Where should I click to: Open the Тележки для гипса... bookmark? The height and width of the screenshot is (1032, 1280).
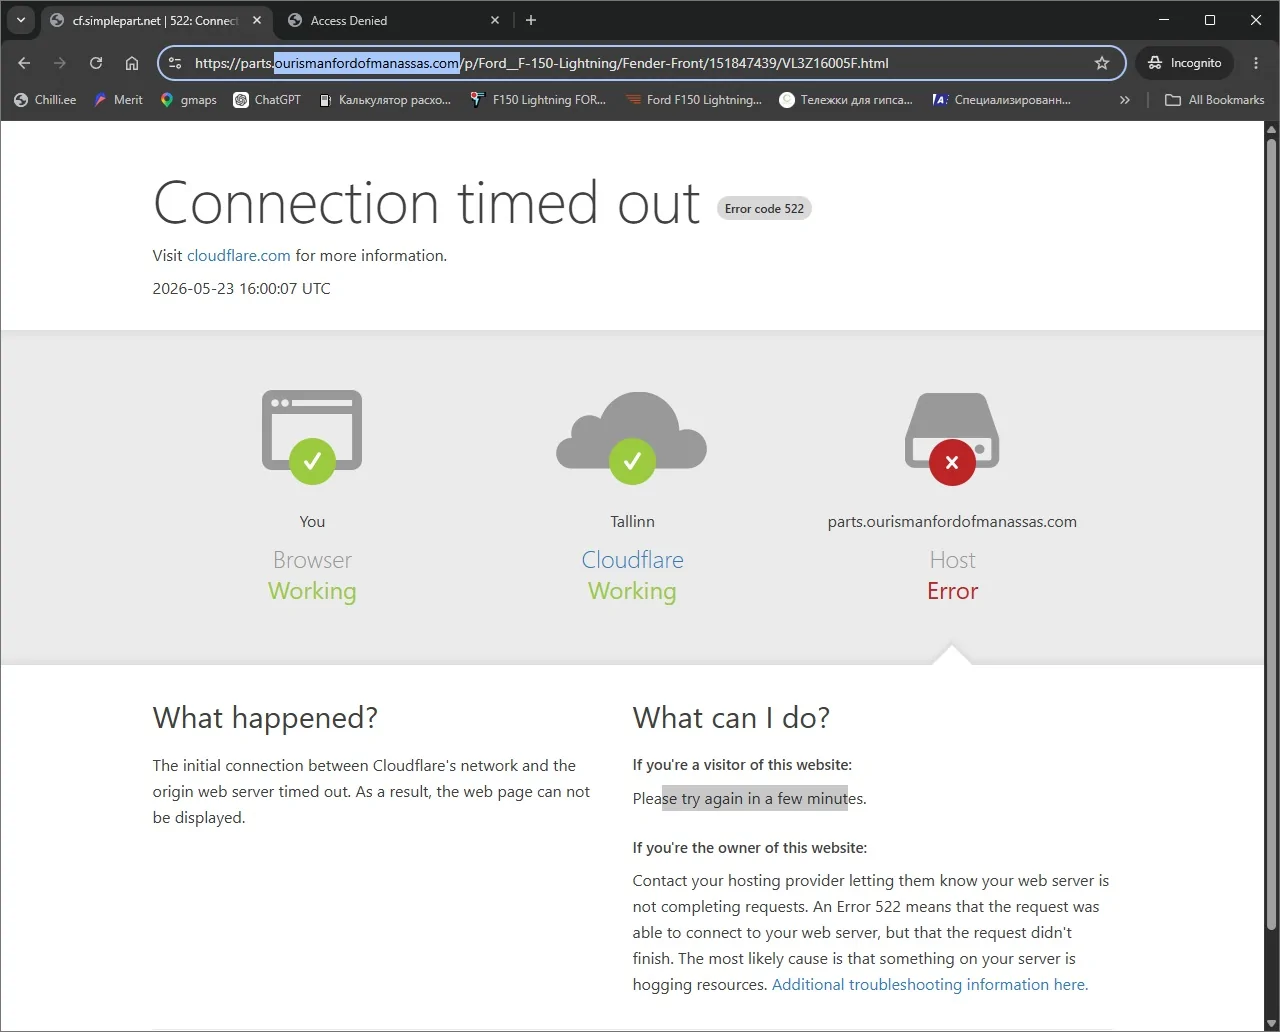[846, 100]
